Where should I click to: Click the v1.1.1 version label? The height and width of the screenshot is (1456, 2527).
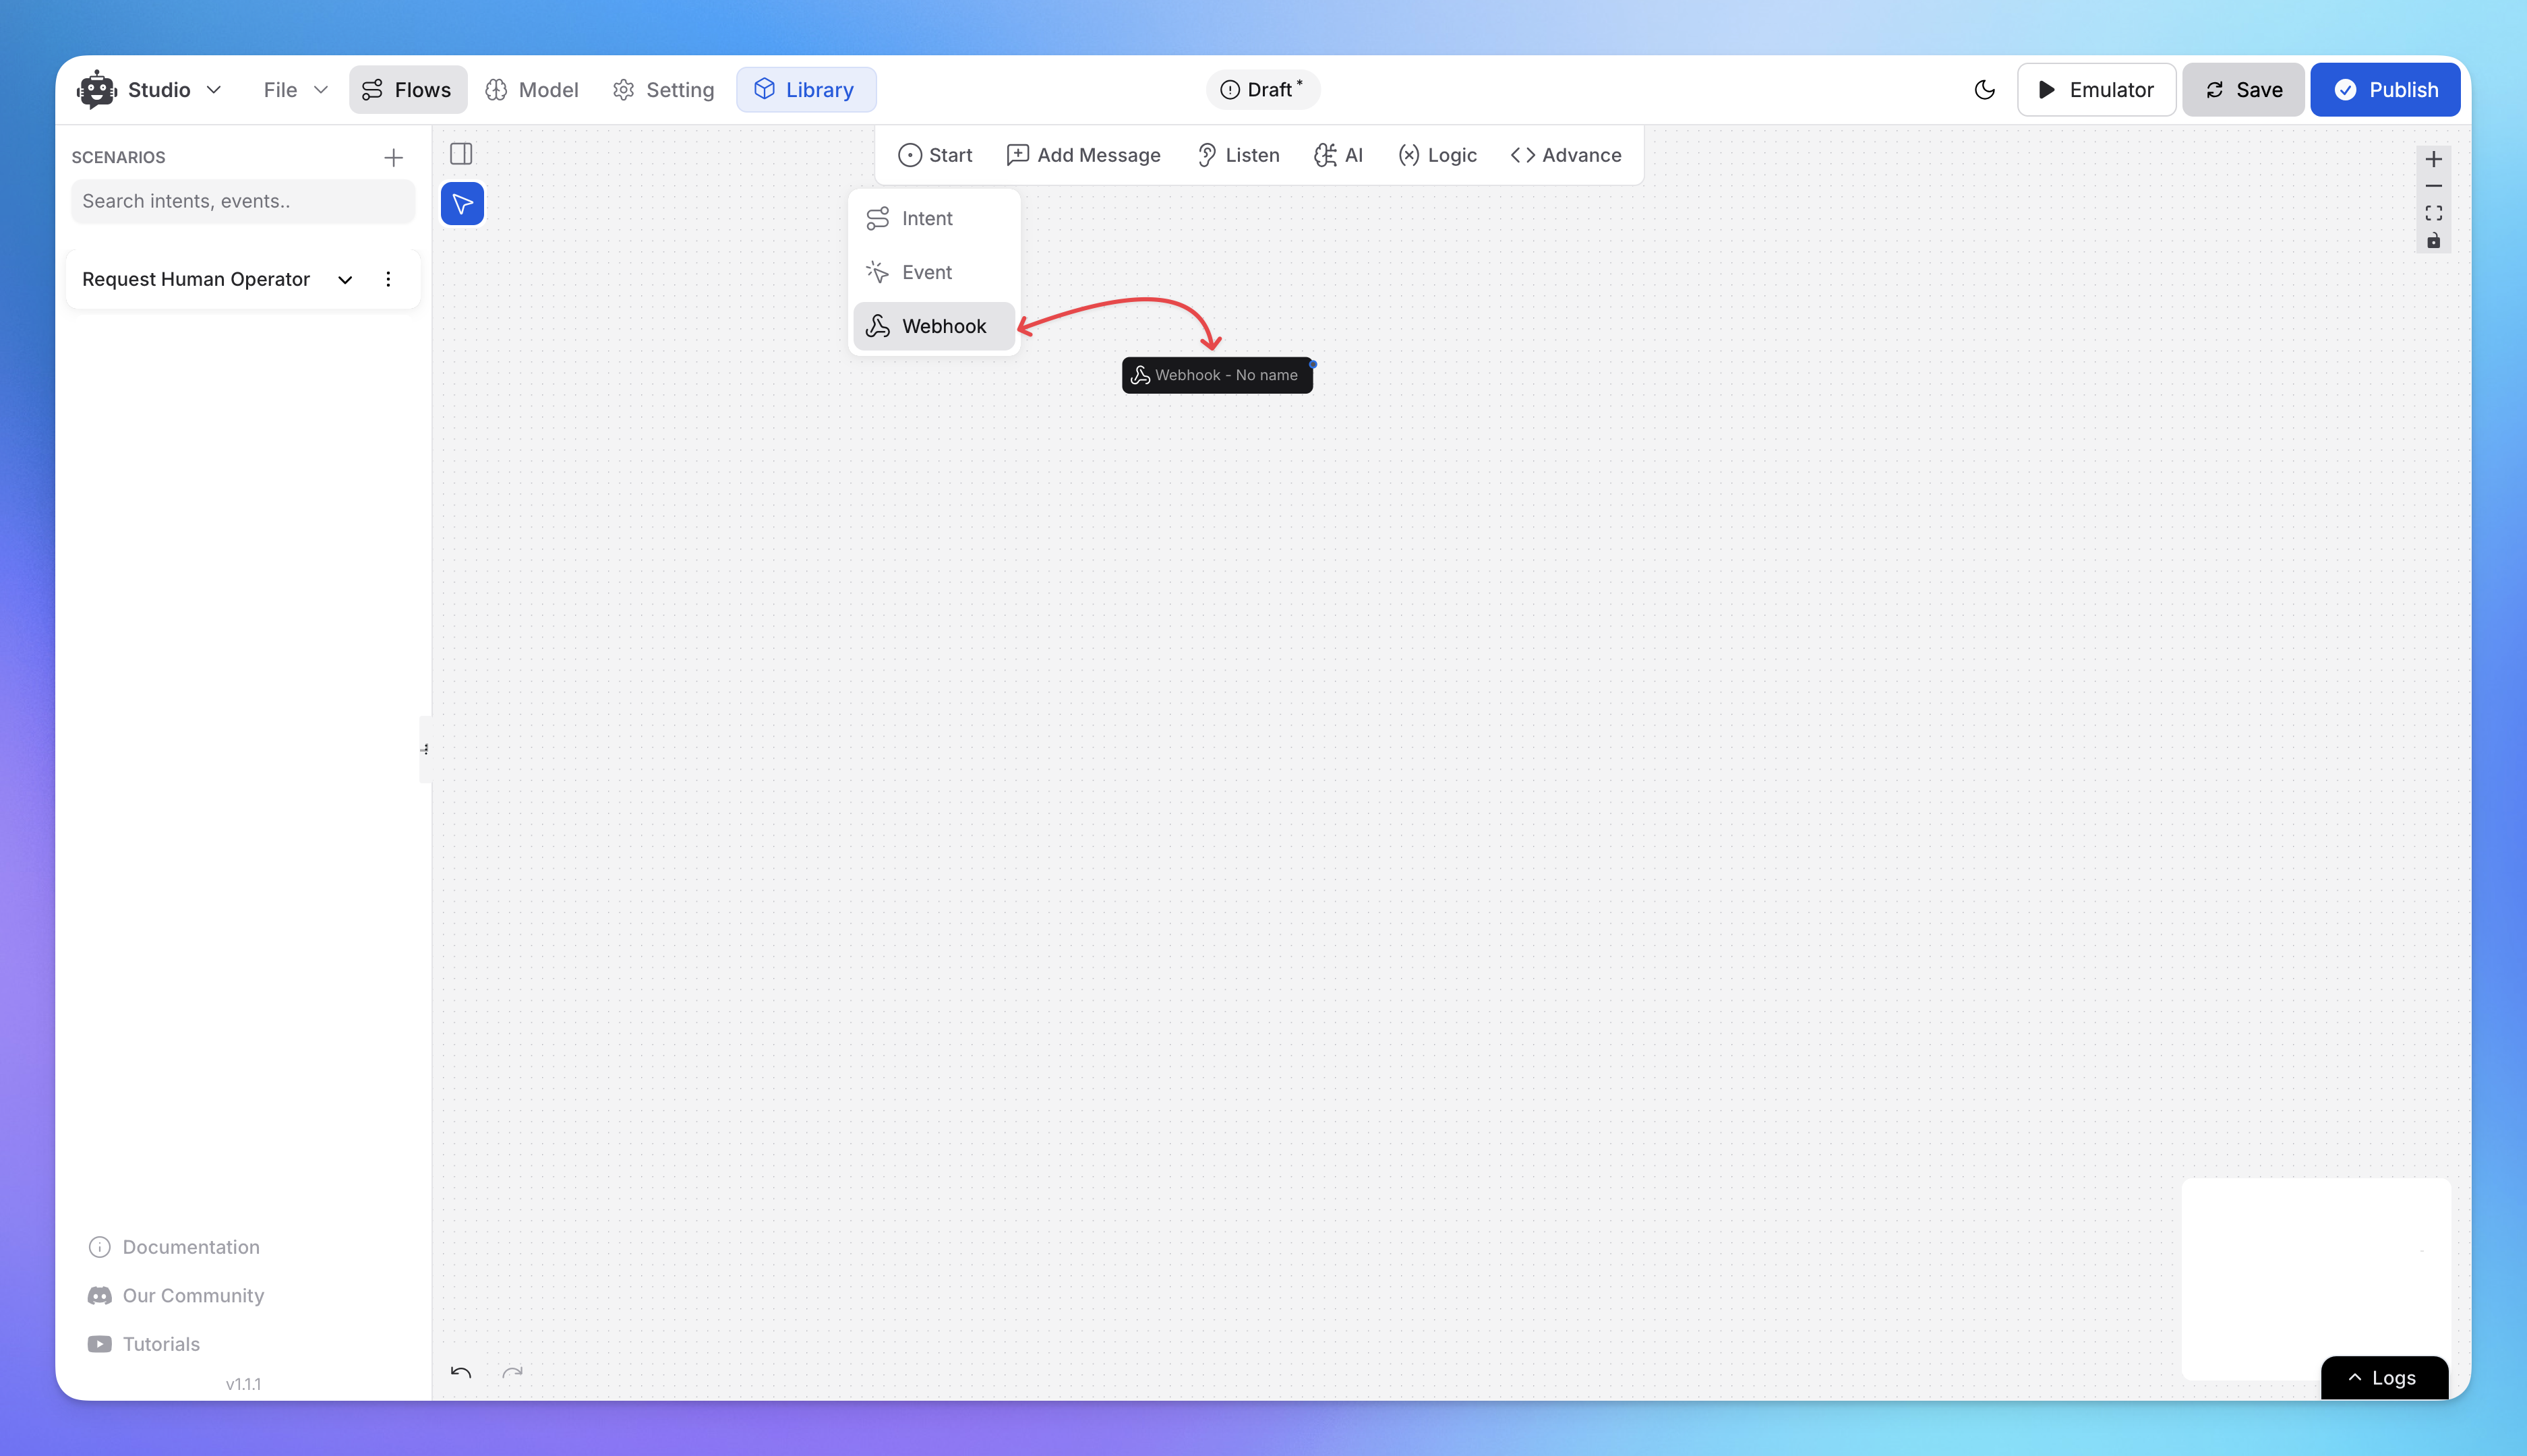(243, 1385)
